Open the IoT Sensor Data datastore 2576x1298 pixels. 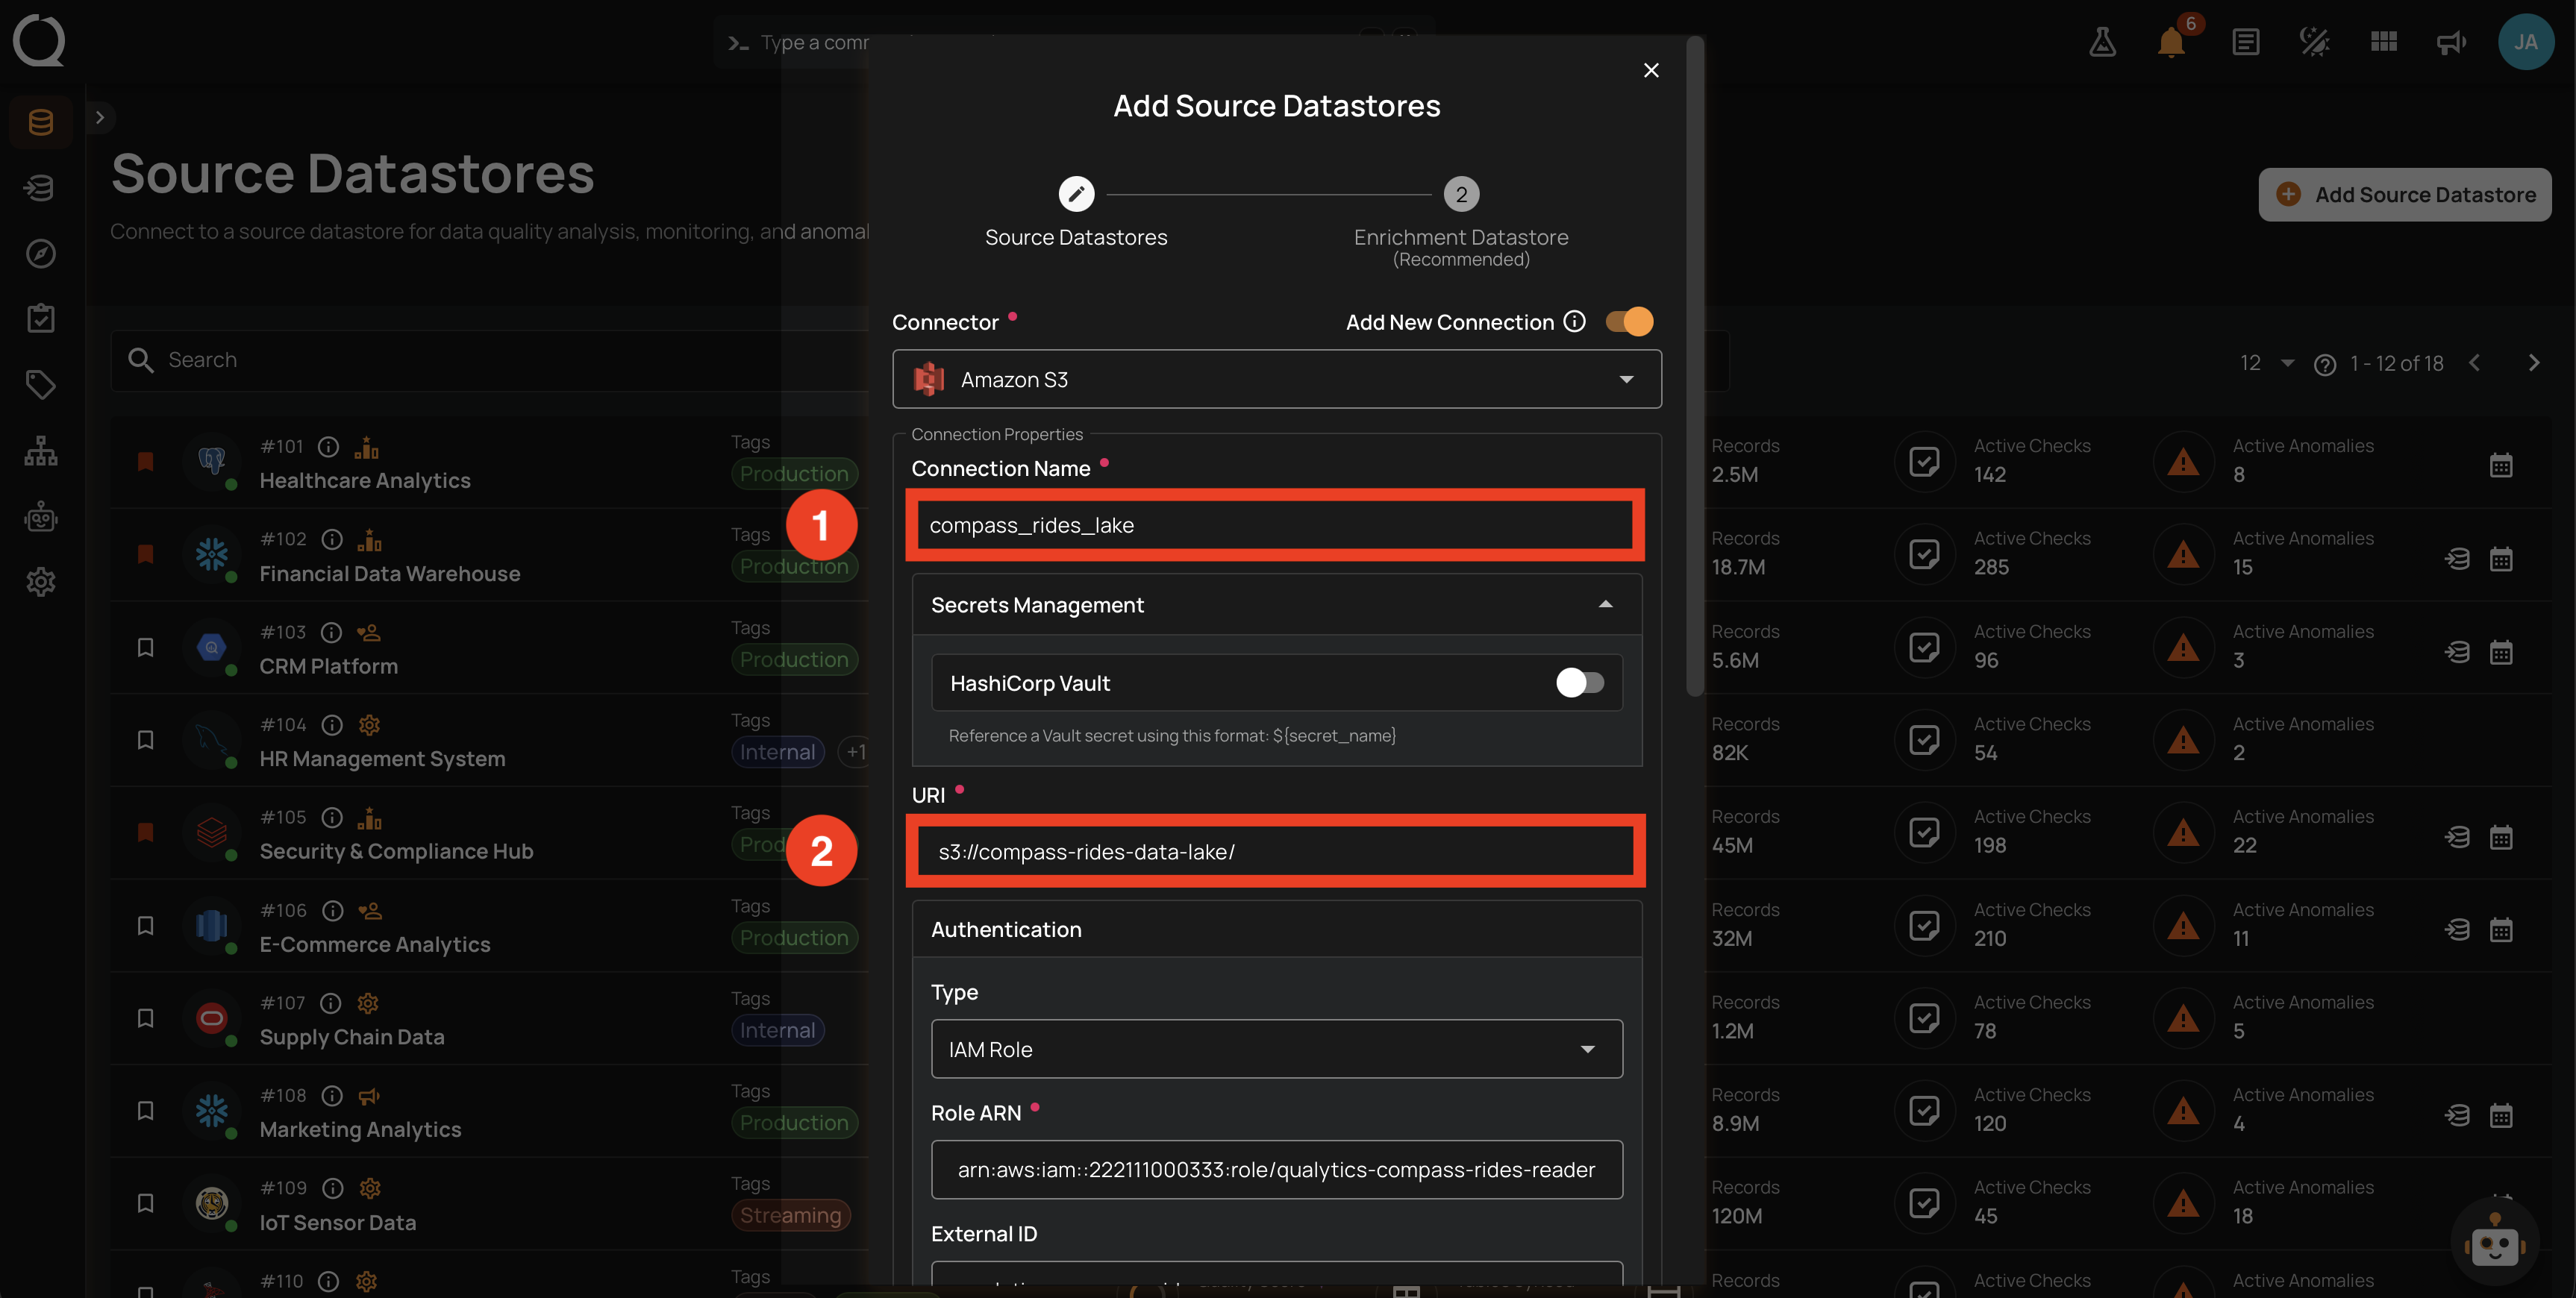338,1223
